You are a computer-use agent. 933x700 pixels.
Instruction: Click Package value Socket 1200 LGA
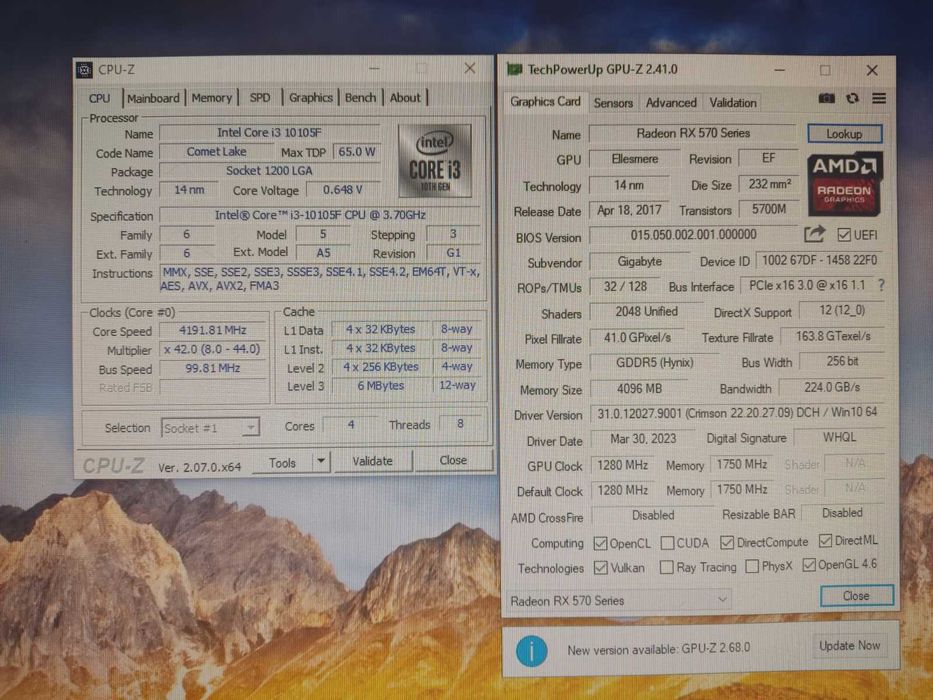[269, 171]
